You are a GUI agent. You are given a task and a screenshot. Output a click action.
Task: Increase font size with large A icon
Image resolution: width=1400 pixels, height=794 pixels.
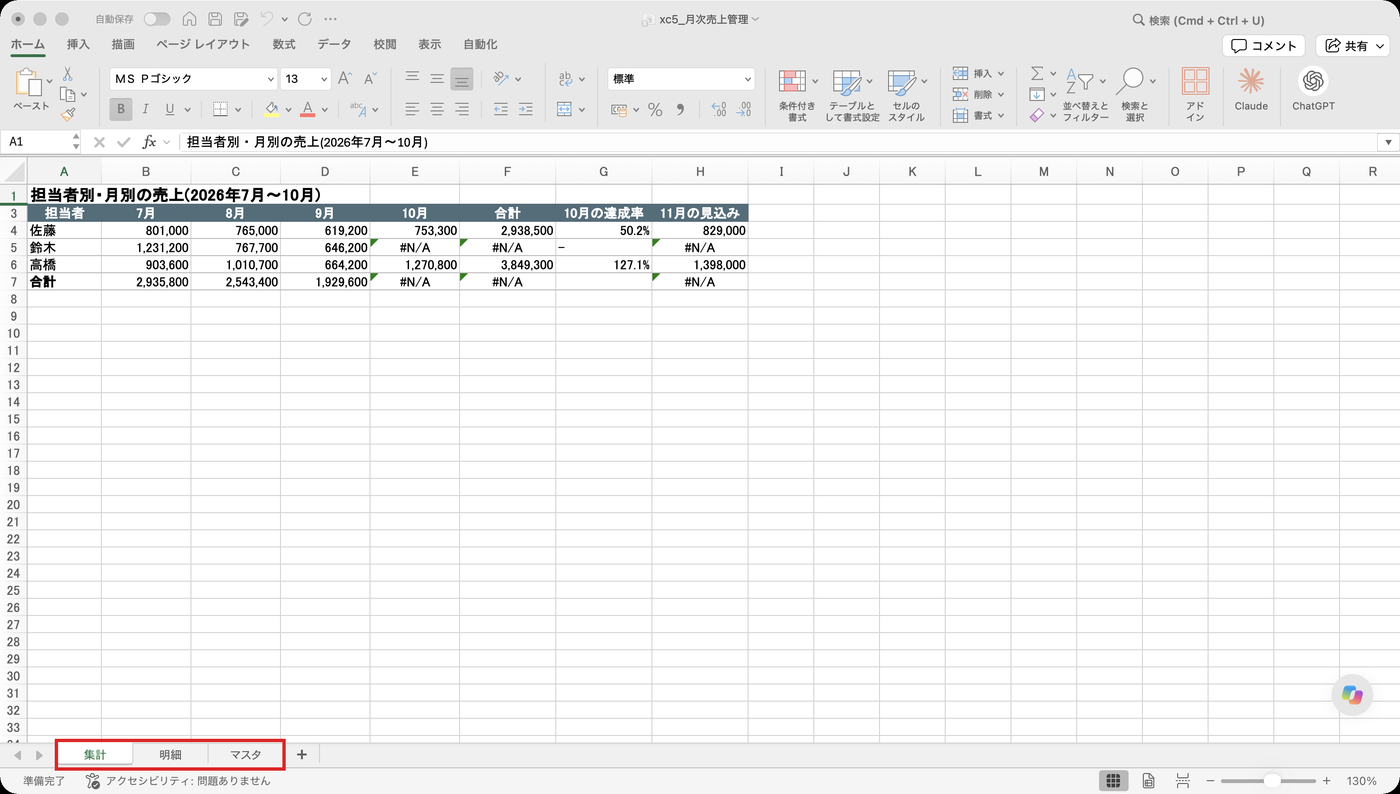(x=345, y=78)
